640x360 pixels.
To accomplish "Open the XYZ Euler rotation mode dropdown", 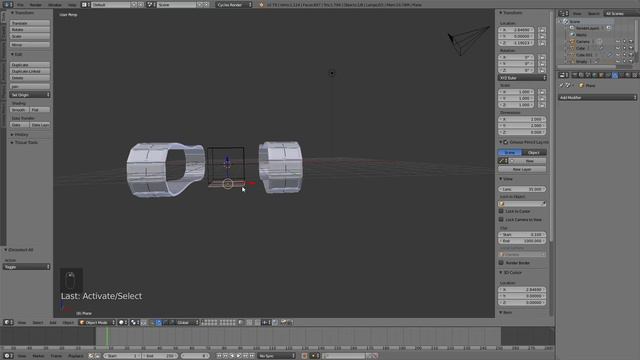I will click(522, 78).
